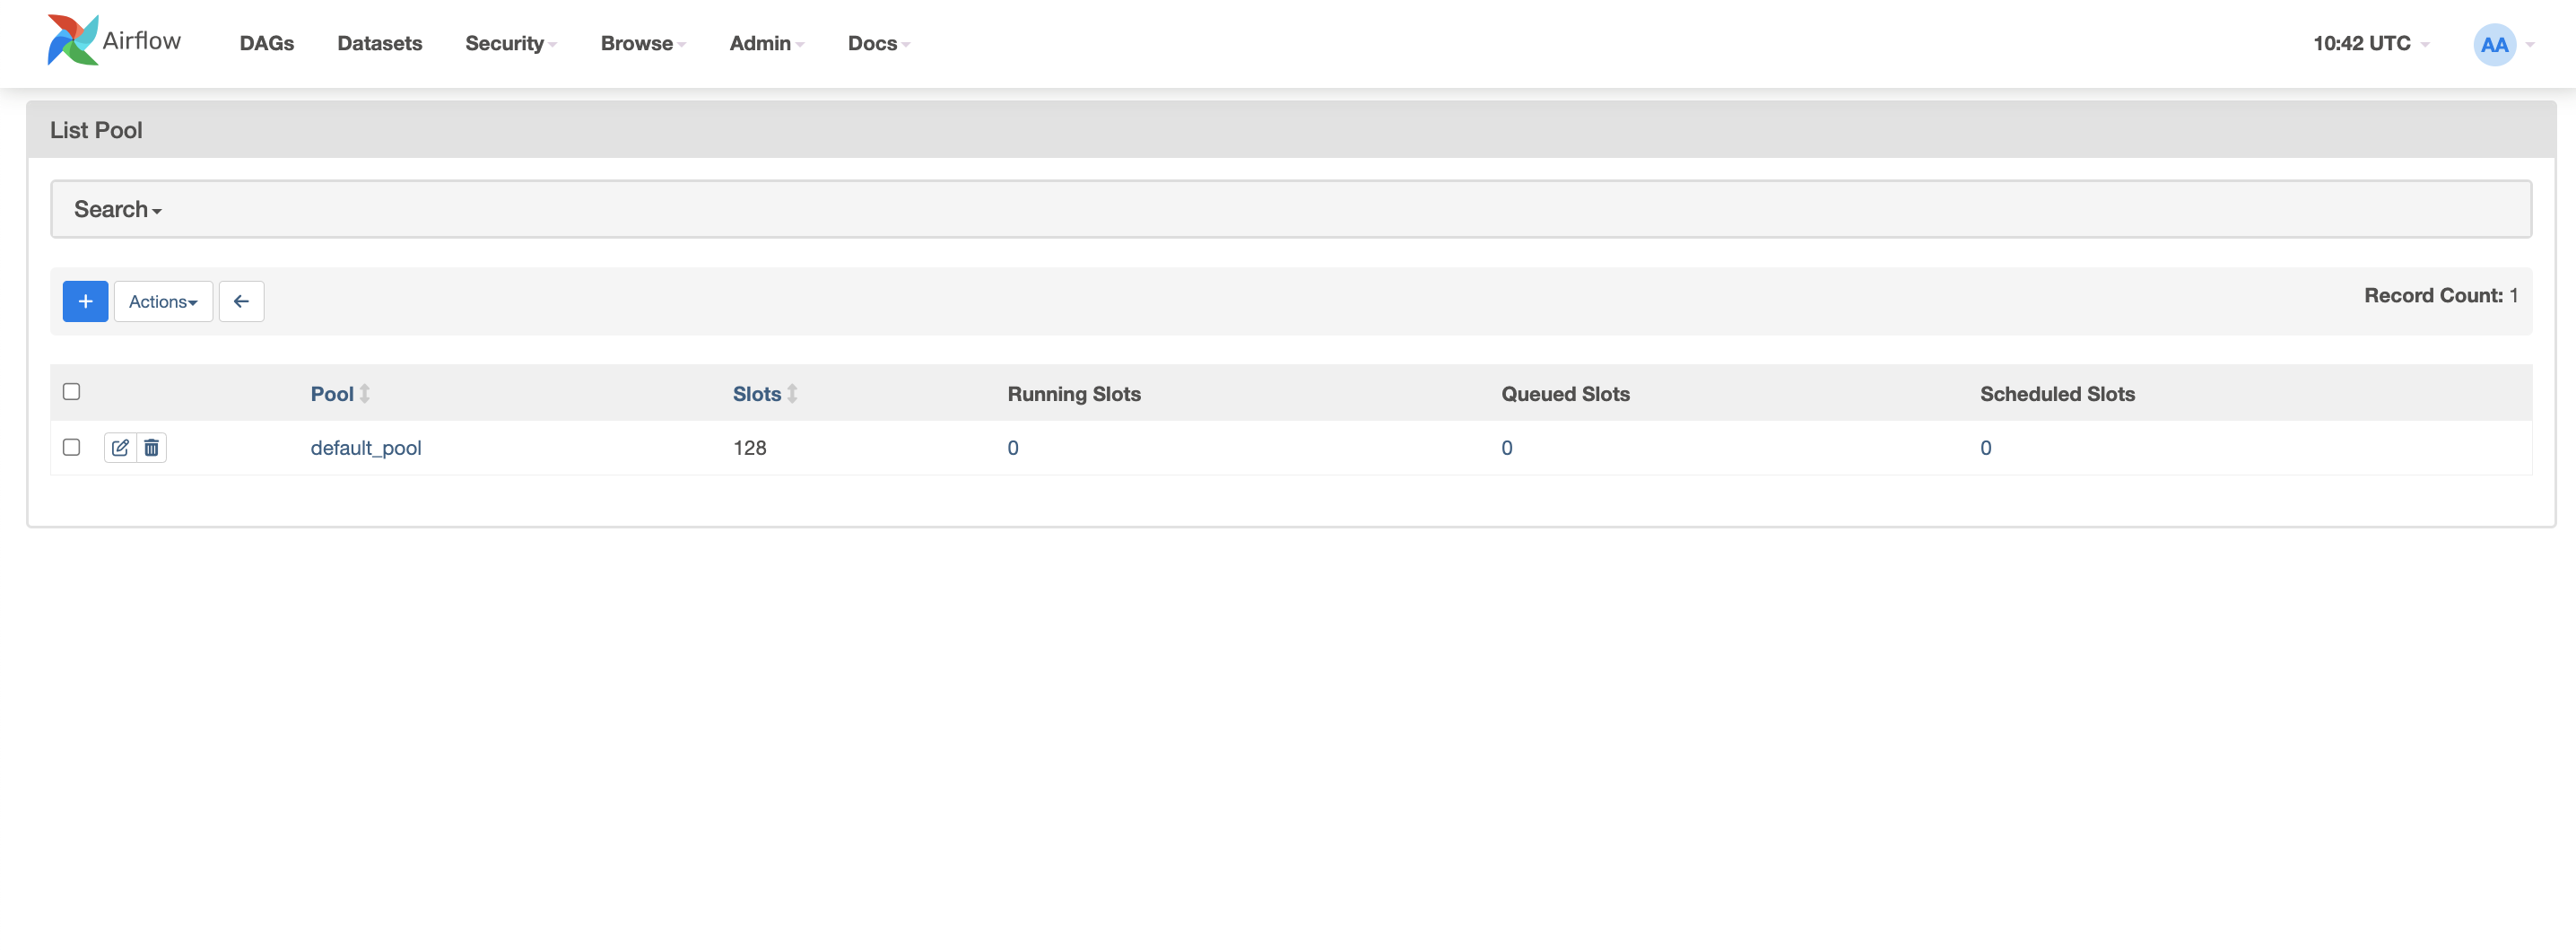Click the Running Slots zero link
Viewport: 2576px width, 951px height.
pyautogui.click(x=1013, y=448)
